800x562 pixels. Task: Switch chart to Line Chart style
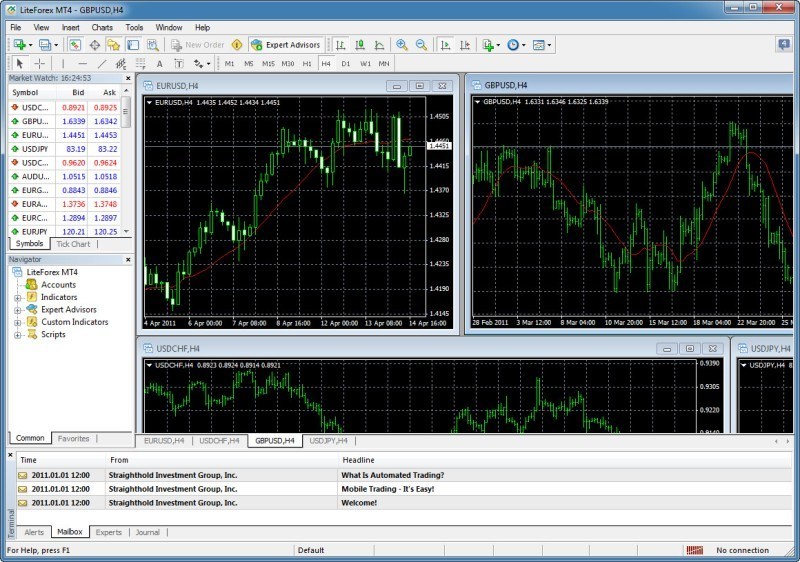tap(379, 45)
